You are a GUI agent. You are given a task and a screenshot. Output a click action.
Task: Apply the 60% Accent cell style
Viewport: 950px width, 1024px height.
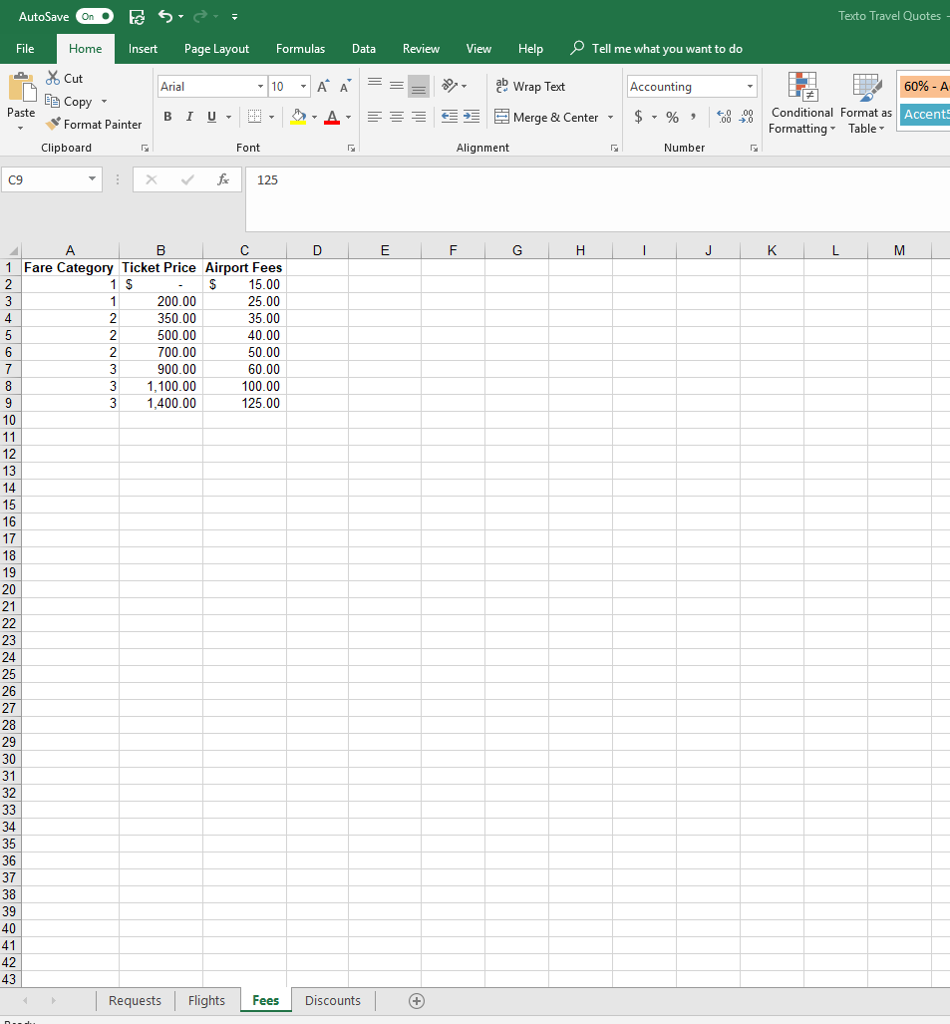pos(925,86)
